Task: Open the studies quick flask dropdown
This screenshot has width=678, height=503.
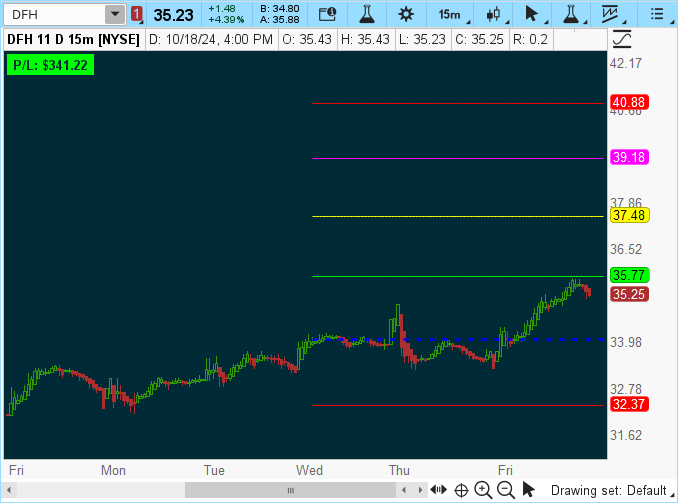Action: pos(571,14)
